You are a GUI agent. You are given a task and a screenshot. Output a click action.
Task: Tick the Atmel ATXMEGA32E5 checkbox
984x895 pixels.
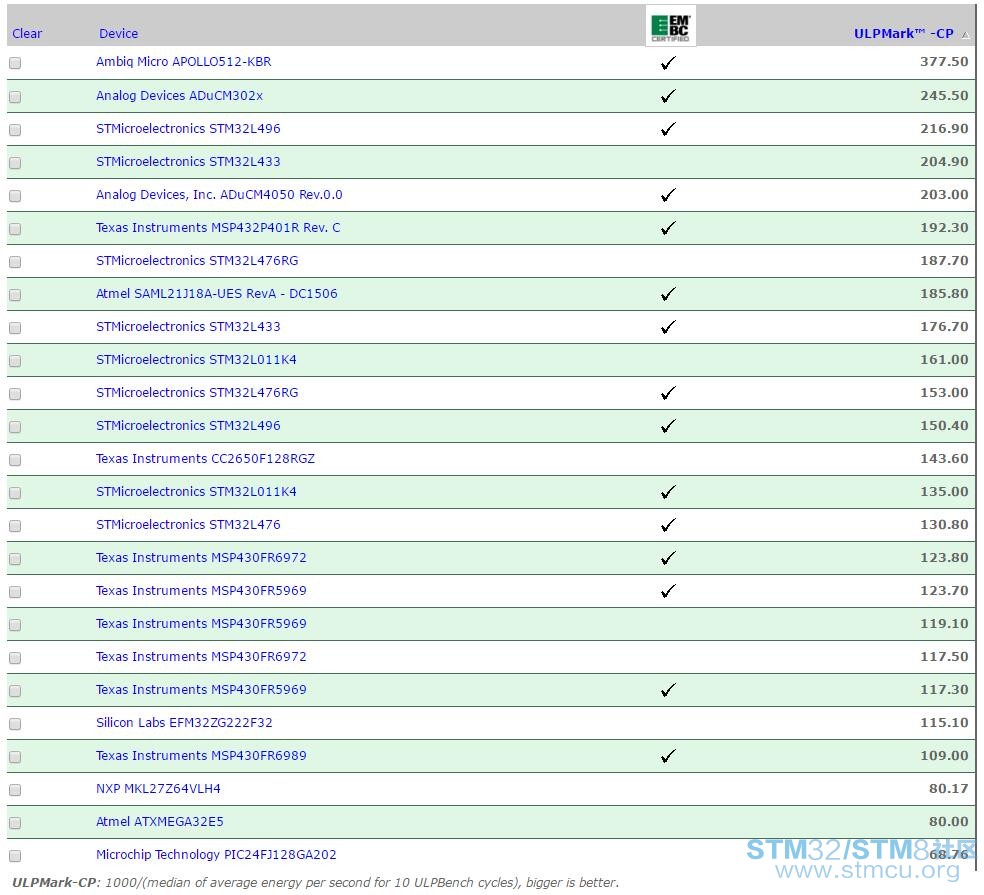[x=15, y=823]
